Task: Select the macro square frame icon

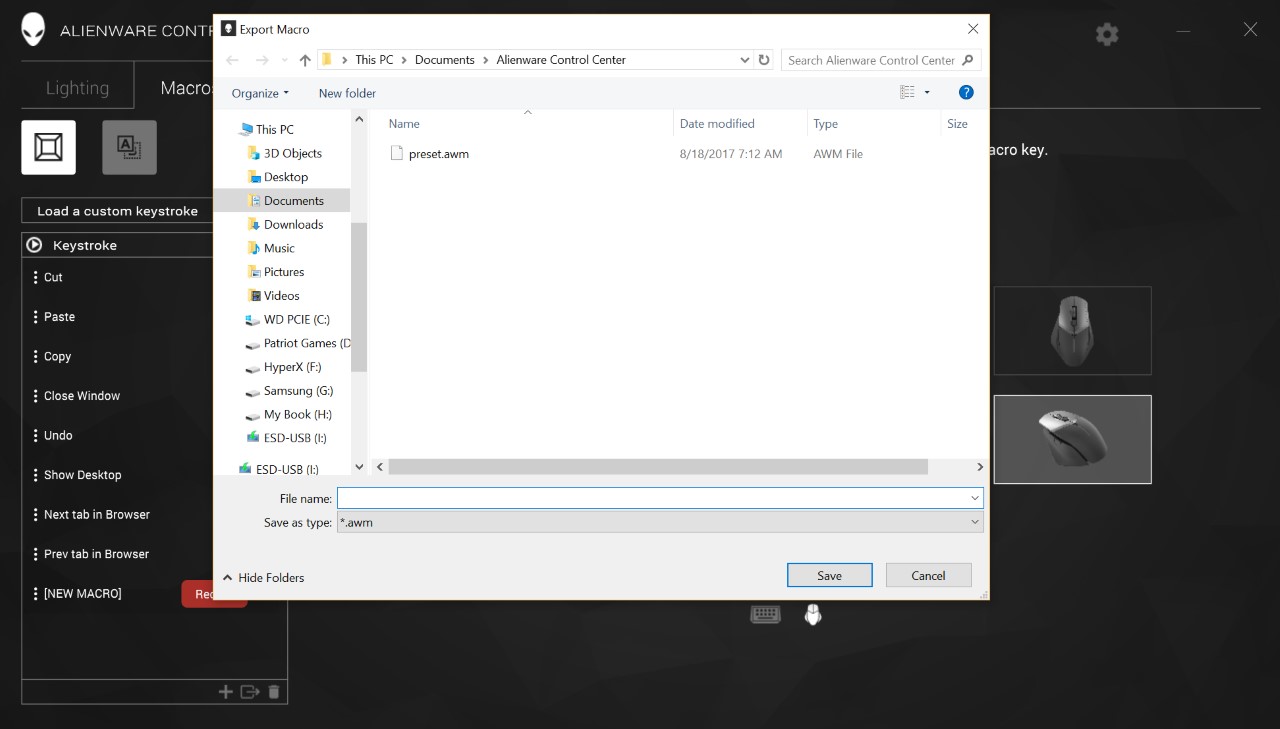Action: [49, 147]
